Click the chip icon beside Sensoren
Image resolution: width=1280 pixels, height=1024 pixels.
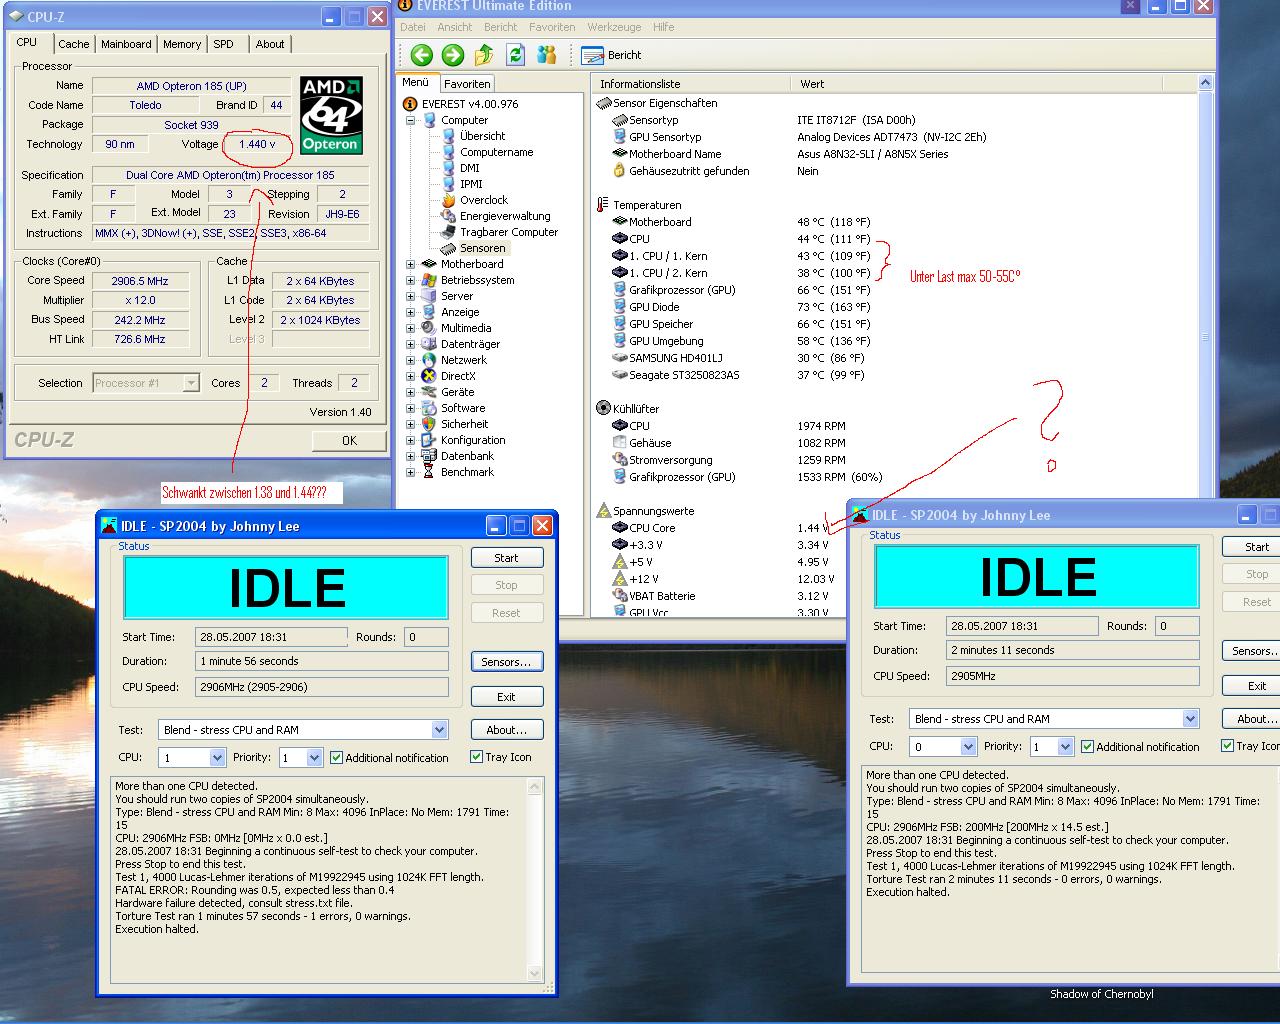tap(449, 248)
